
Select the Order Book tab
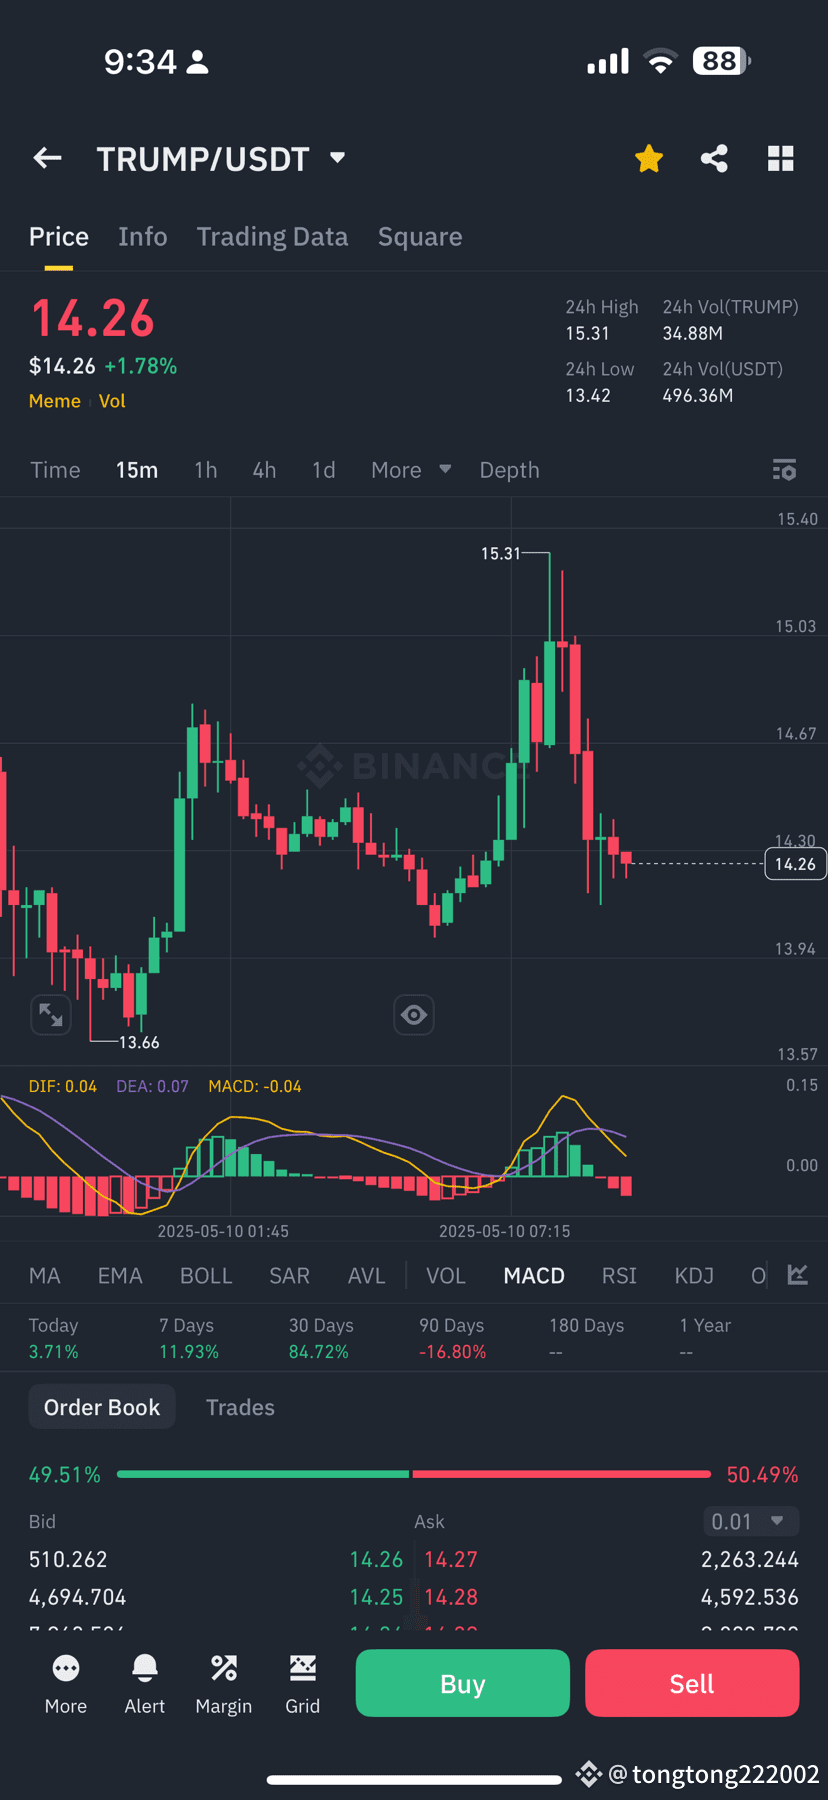[x=102, y=1407]
